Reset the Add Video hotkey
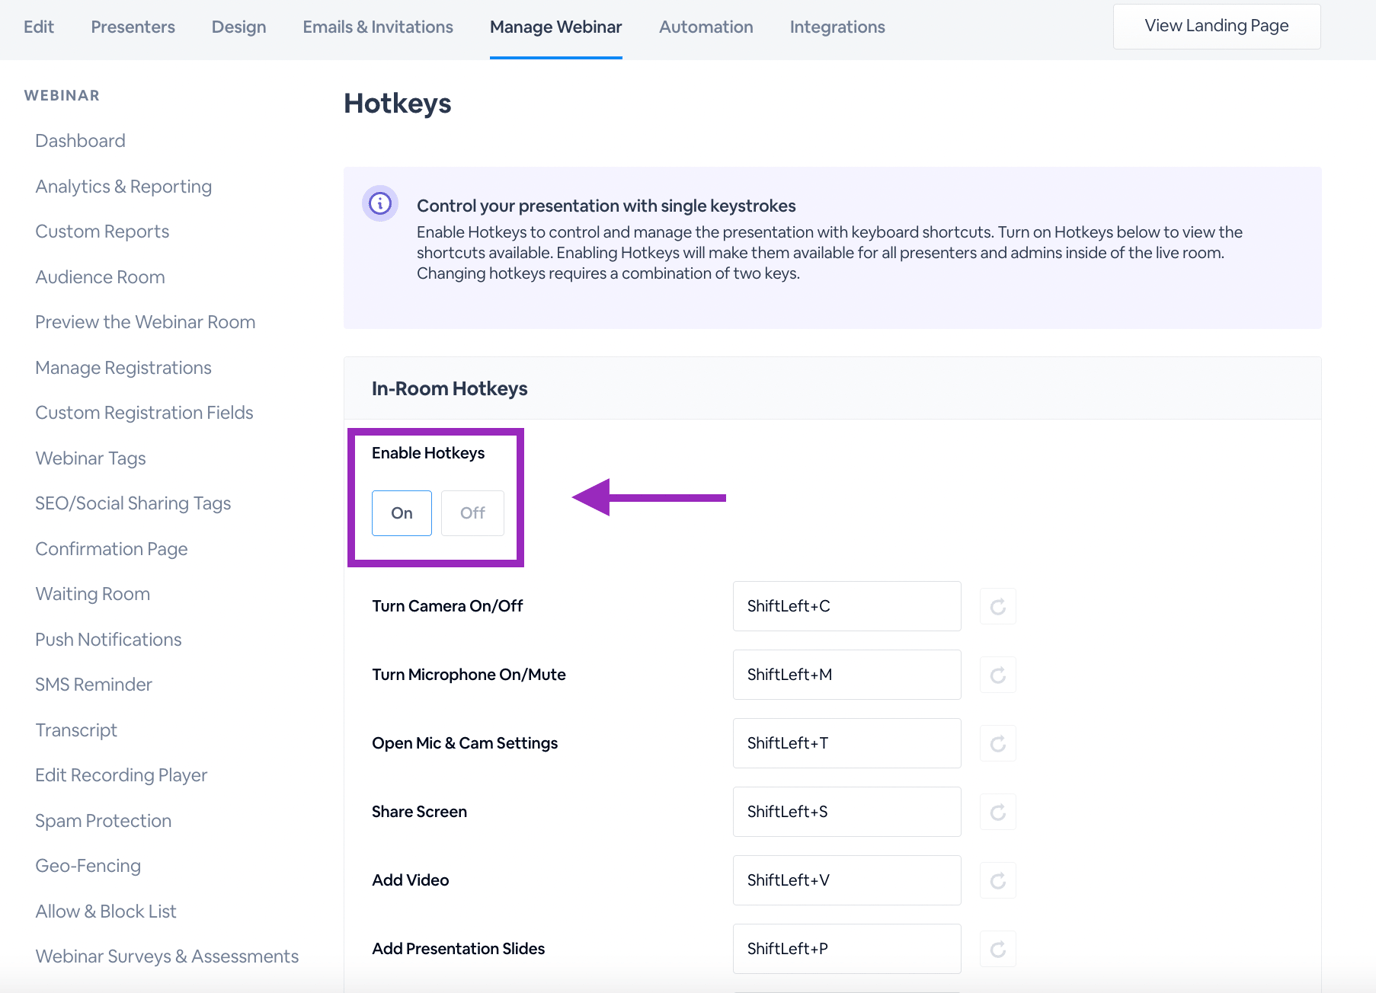This screenshot has height=993, width=1376. [x=997, y=881]
